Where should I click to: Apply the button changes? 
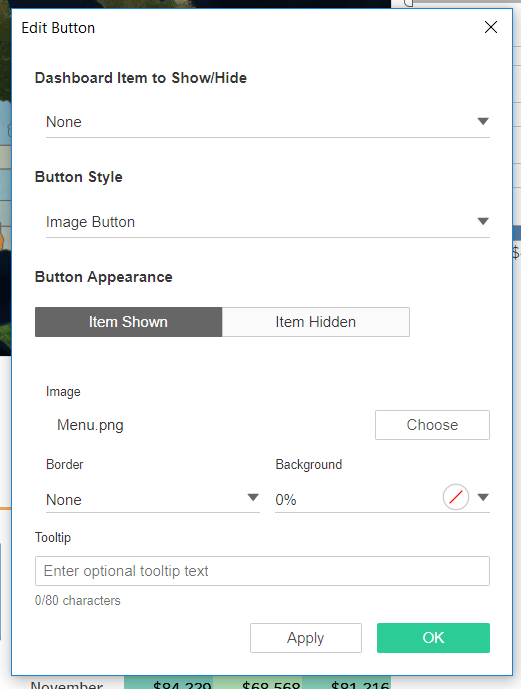pyautogui.click(x=306, y=638)
